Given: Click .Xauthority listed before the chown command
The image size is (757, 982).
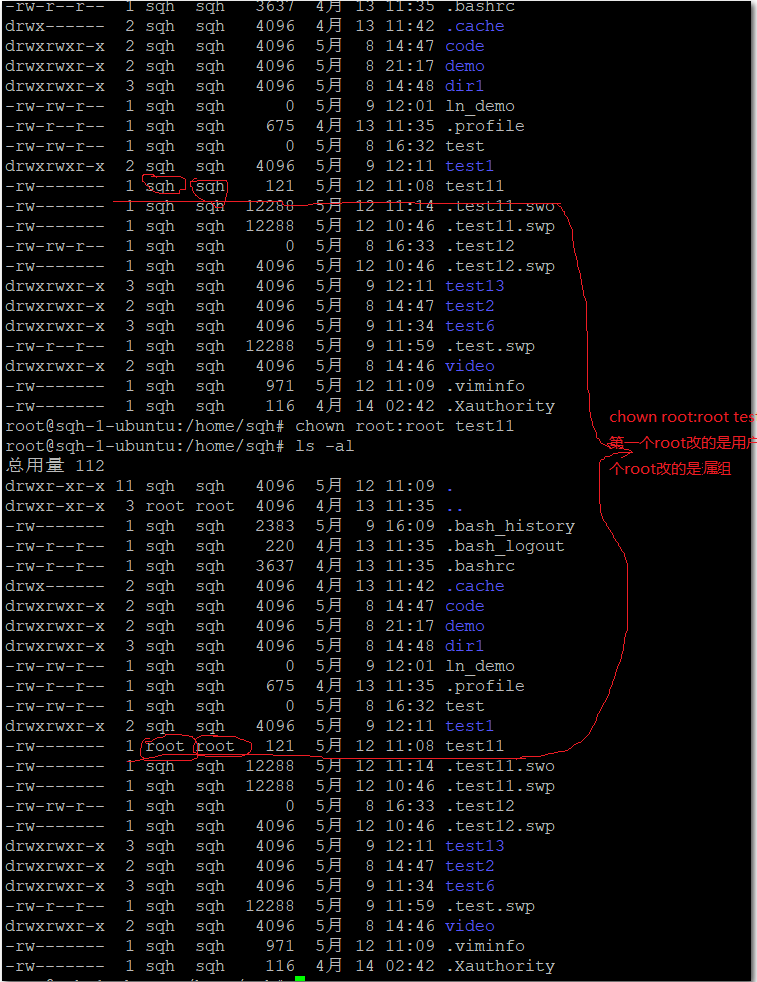Looking at the screenshot, I should [500, 406].
